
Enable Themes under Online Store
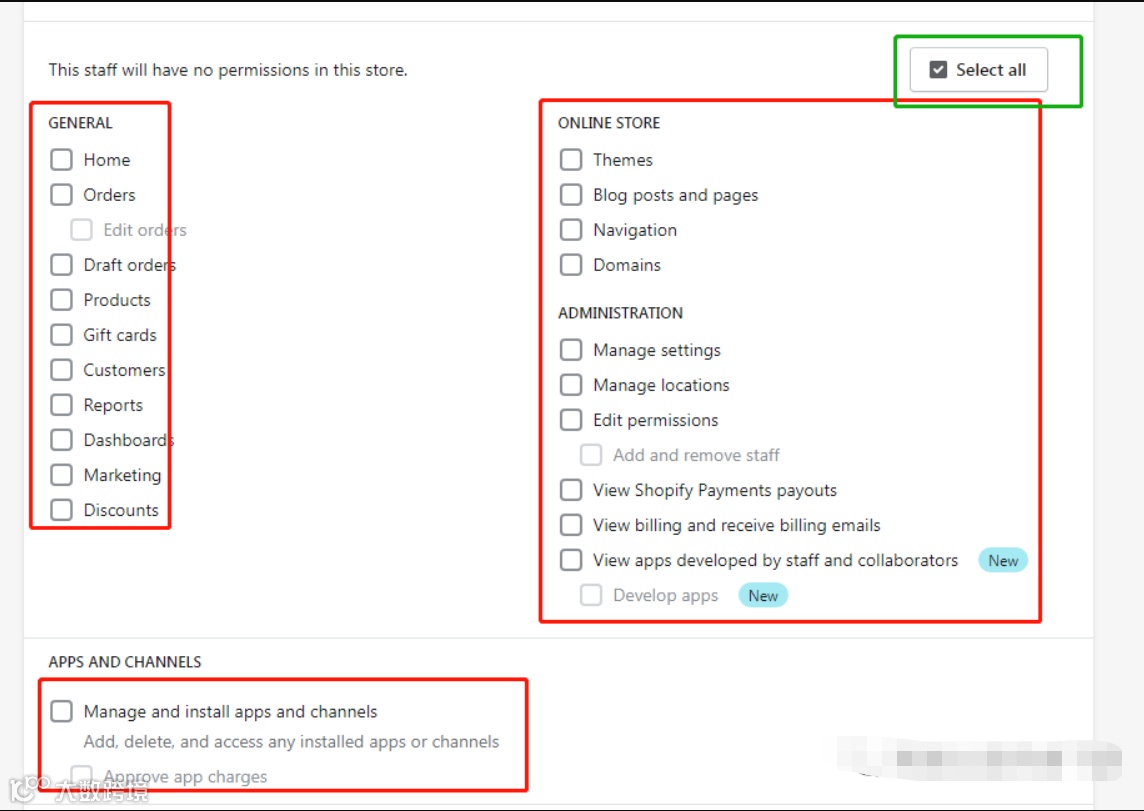click(x=571, y=160)
